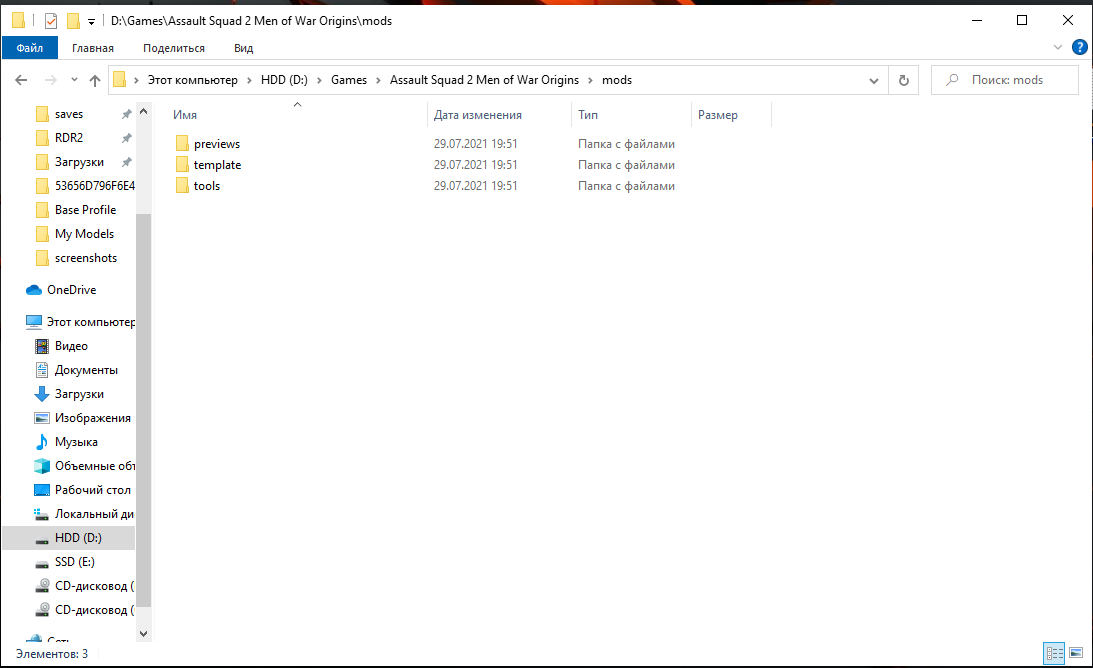This screenshot has width=1093, height=668.
Task: Open Локальный диск in sidebar
Action: [x=84, y=514]
